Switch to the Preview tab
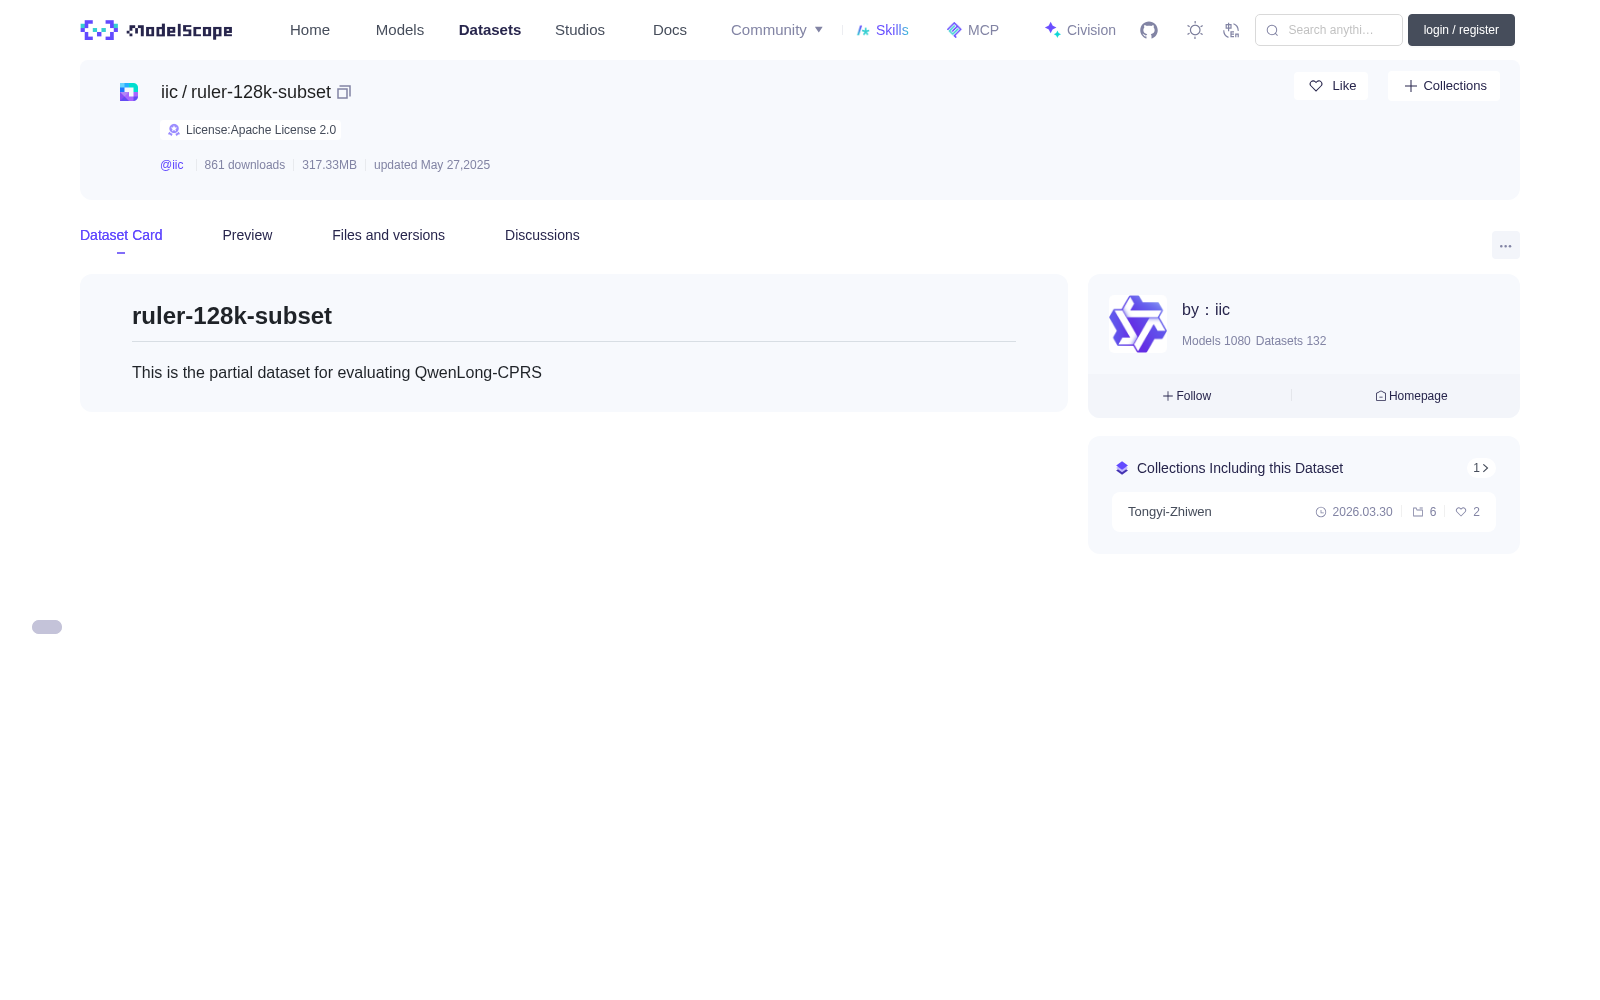This screenshot has width=1600, height=1000. point(247,235)
